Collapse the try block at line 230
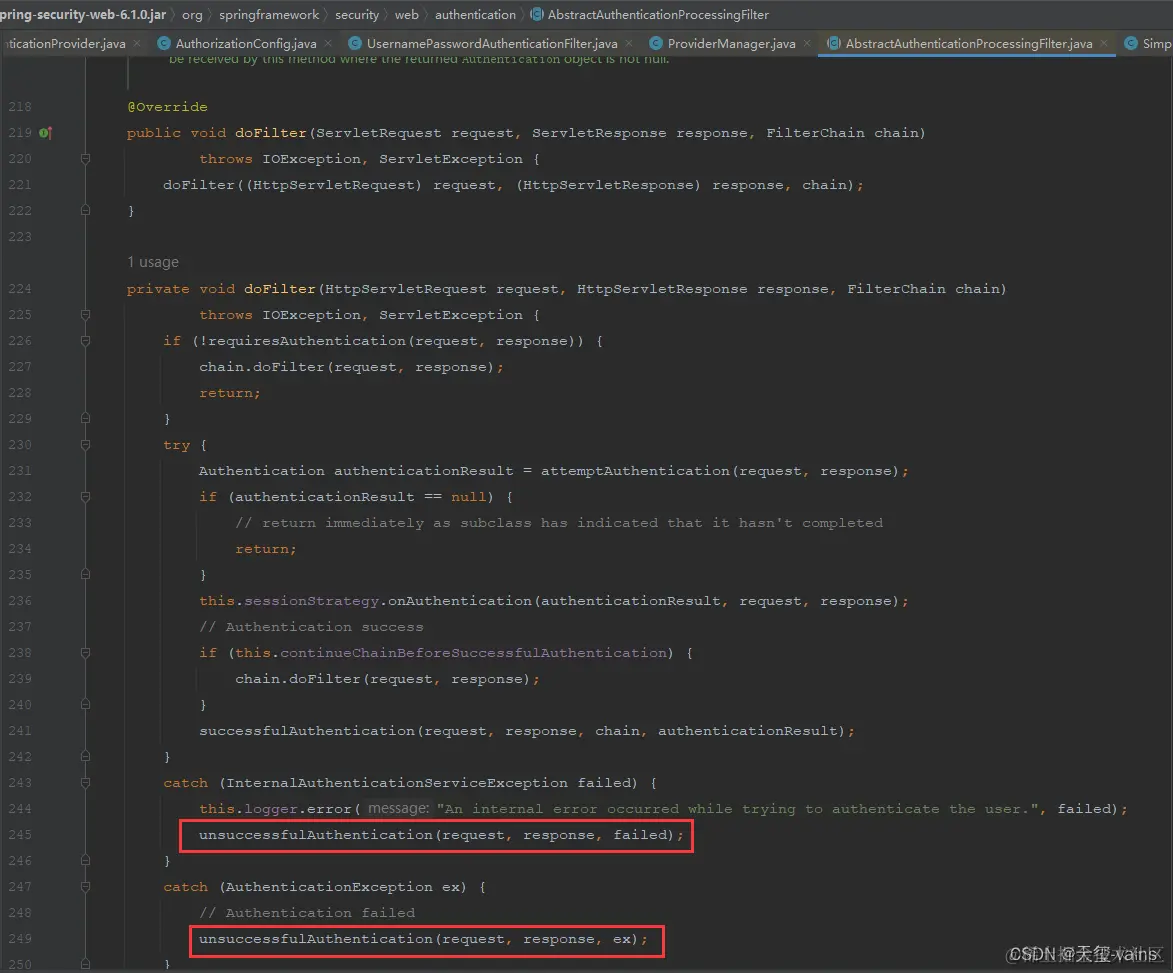The image size is (1173, 973). pos(84,444)
